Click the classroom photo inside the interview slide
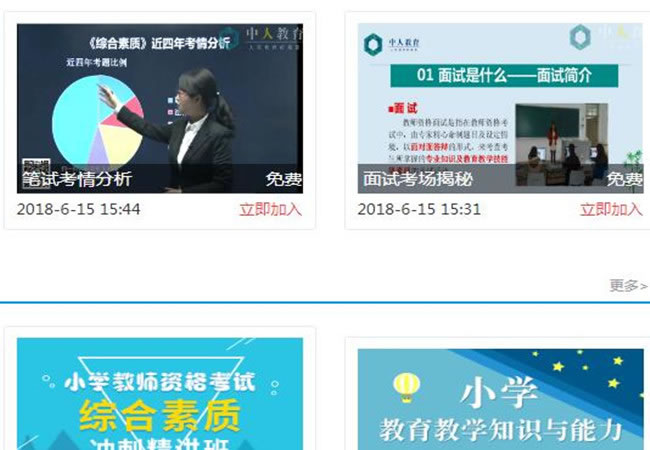Image resolution: width=650 pixels, height=450 pixels. (x=562, y=145)
